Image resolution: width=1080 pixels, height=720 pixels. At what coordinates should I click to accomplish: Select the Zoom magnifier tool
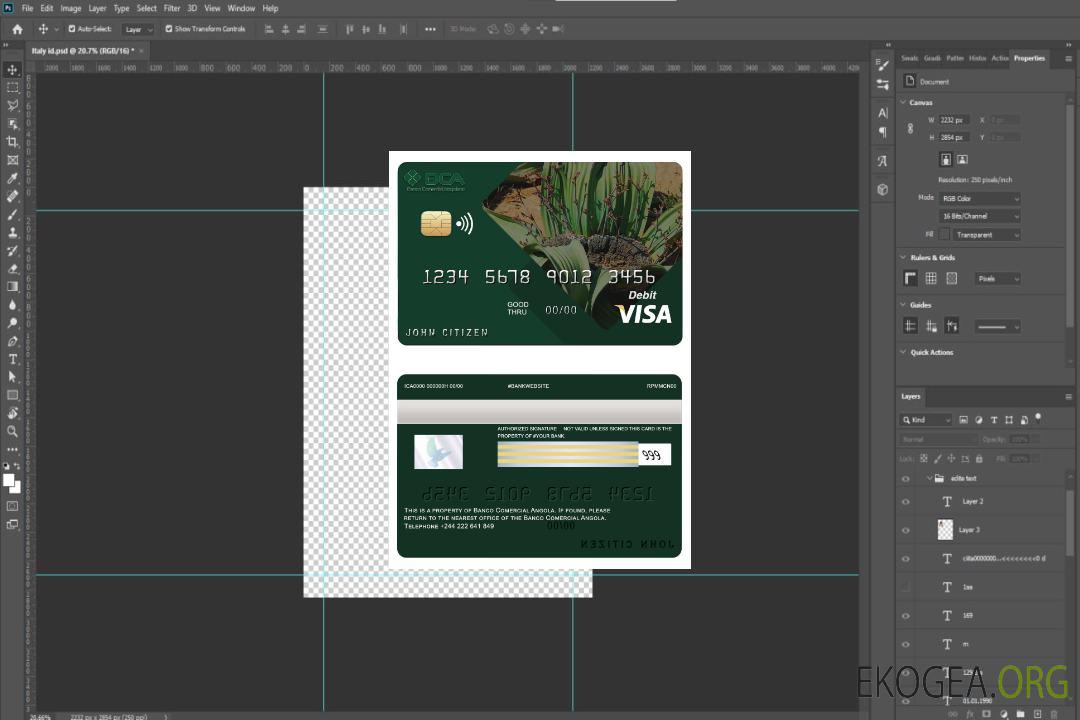coord(12,431)
